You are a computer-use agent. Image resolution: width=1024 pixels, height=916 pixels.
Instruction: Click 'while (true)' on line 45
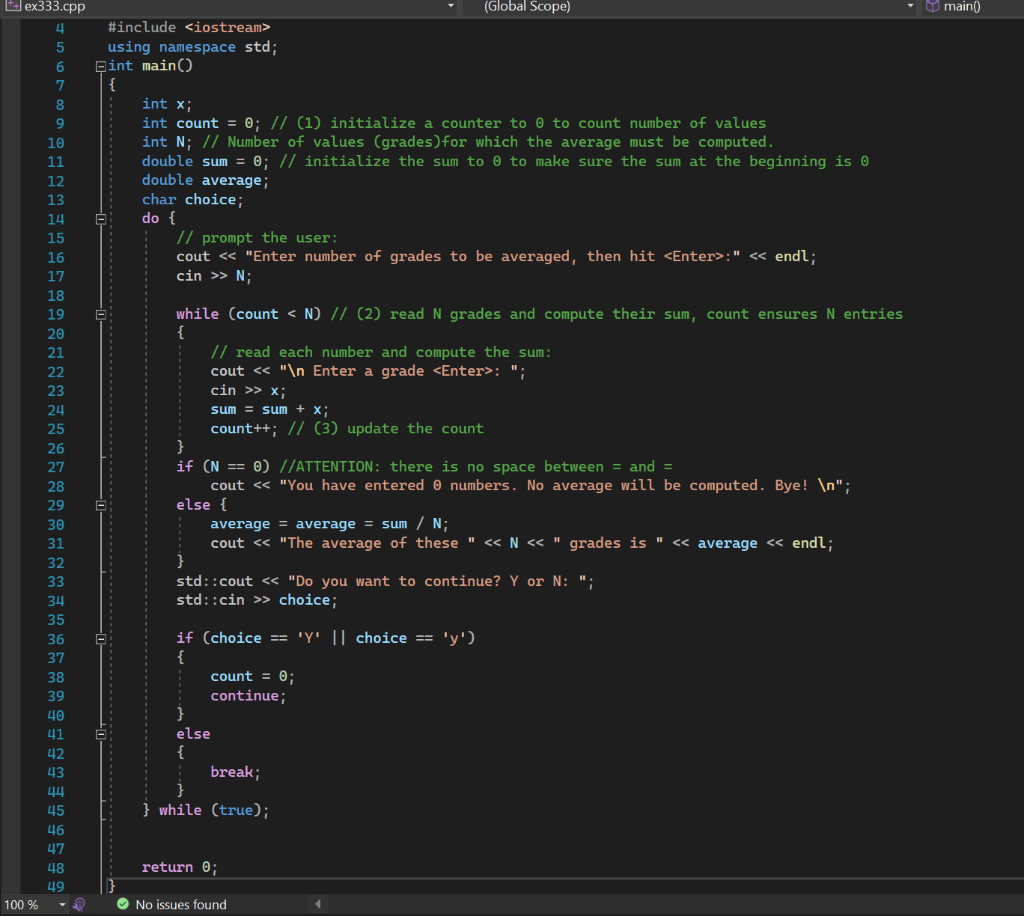pos(210,810)
